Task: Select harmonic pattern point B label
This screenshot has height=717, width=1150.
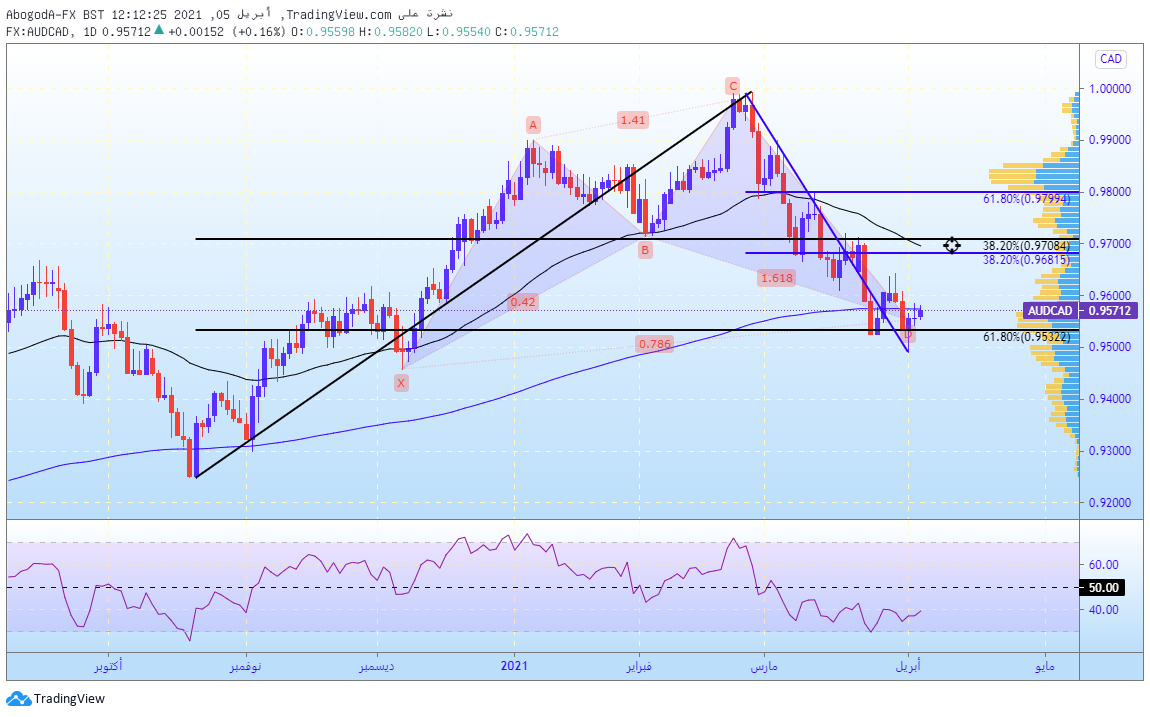Action: [x=645, y=251]
